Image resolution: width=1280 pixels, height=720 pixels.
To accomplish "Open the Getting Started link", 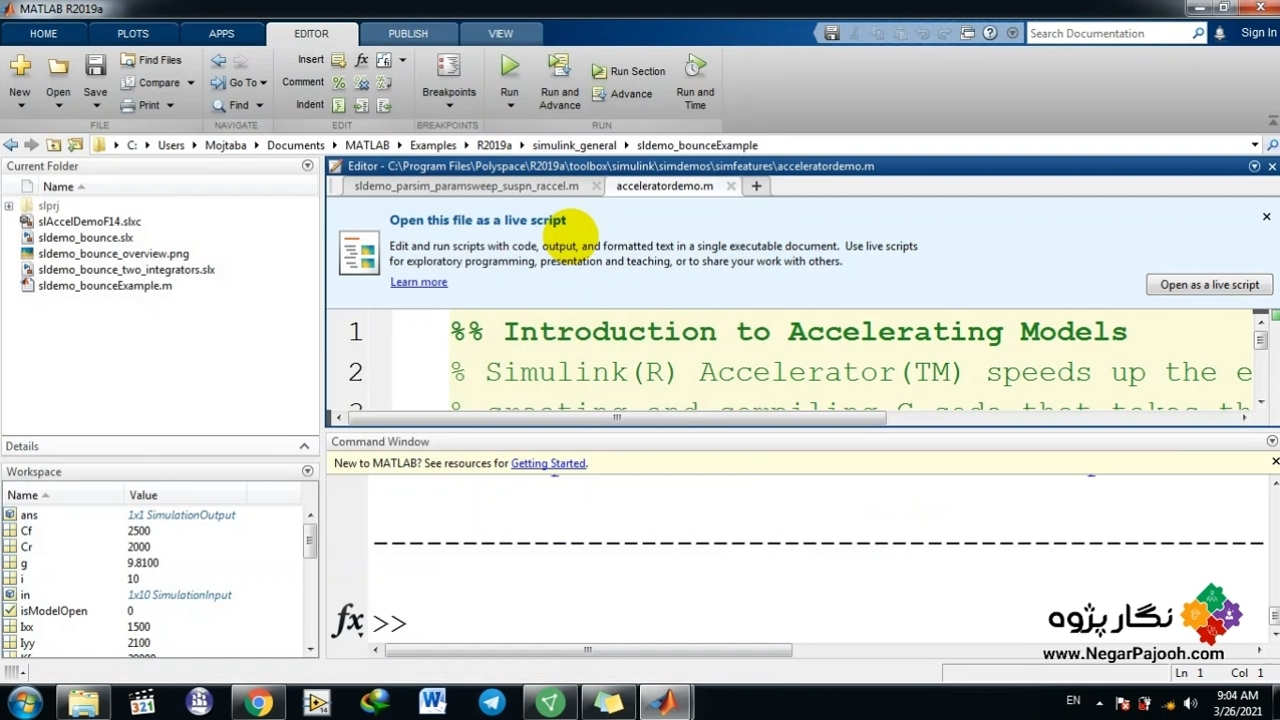I will point(548,463).
